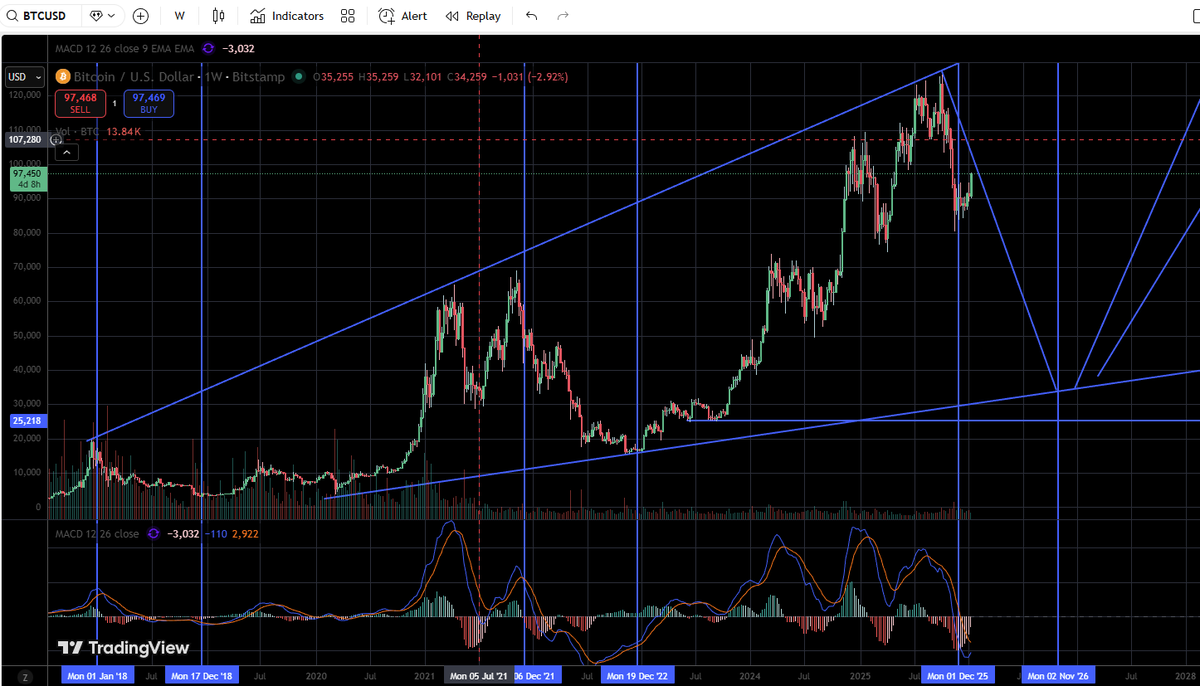This screenshot has height=686, width=1200.
Task: Click the Mon 02 Nov '26 date marker
Action: click(1058, 677)
